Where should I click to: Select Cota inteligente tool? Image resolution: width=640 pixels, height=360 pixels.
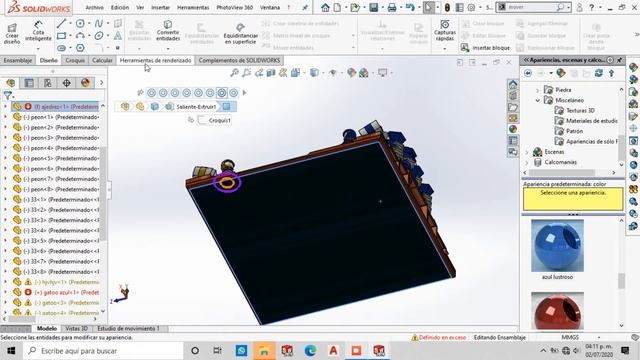click(38, 31)
